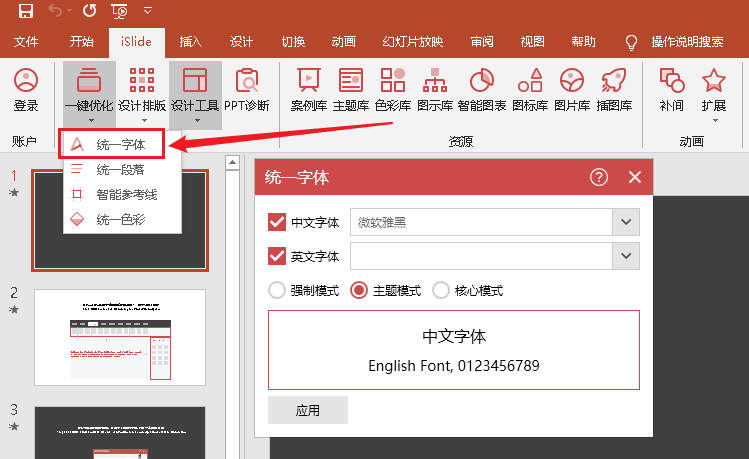The height and width of the screenshot is (459, 749).
Task: Click the slide 3 animation star icon
Action: coord(14,427)
